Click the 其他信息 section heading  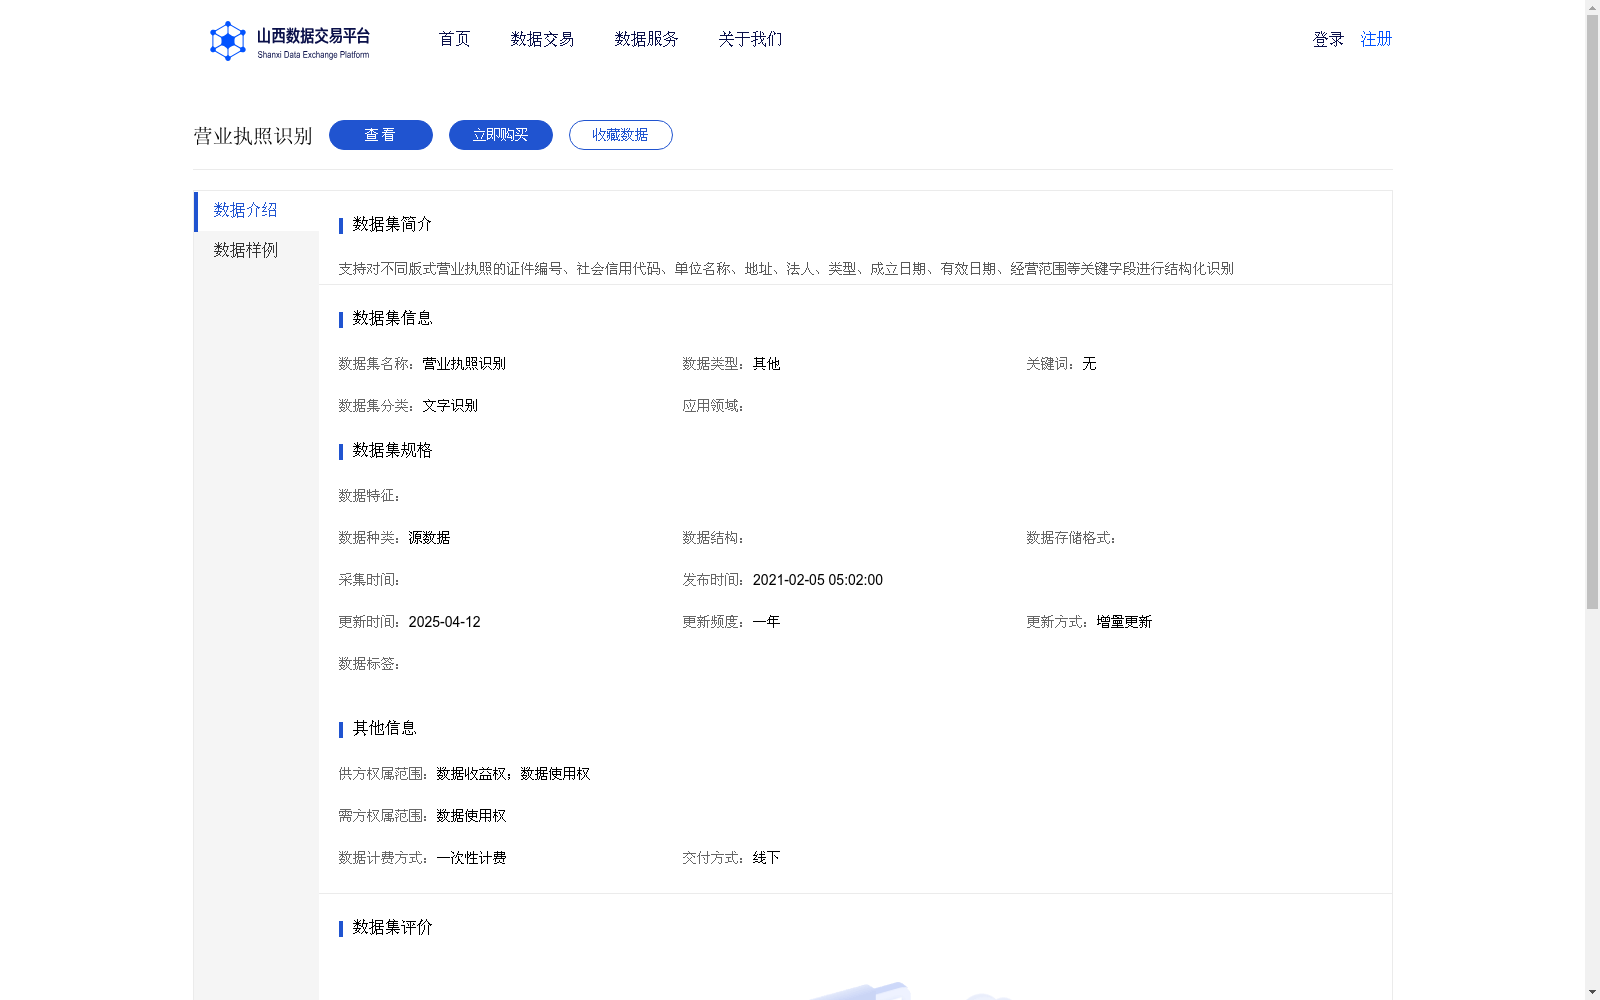click(384, 728)
